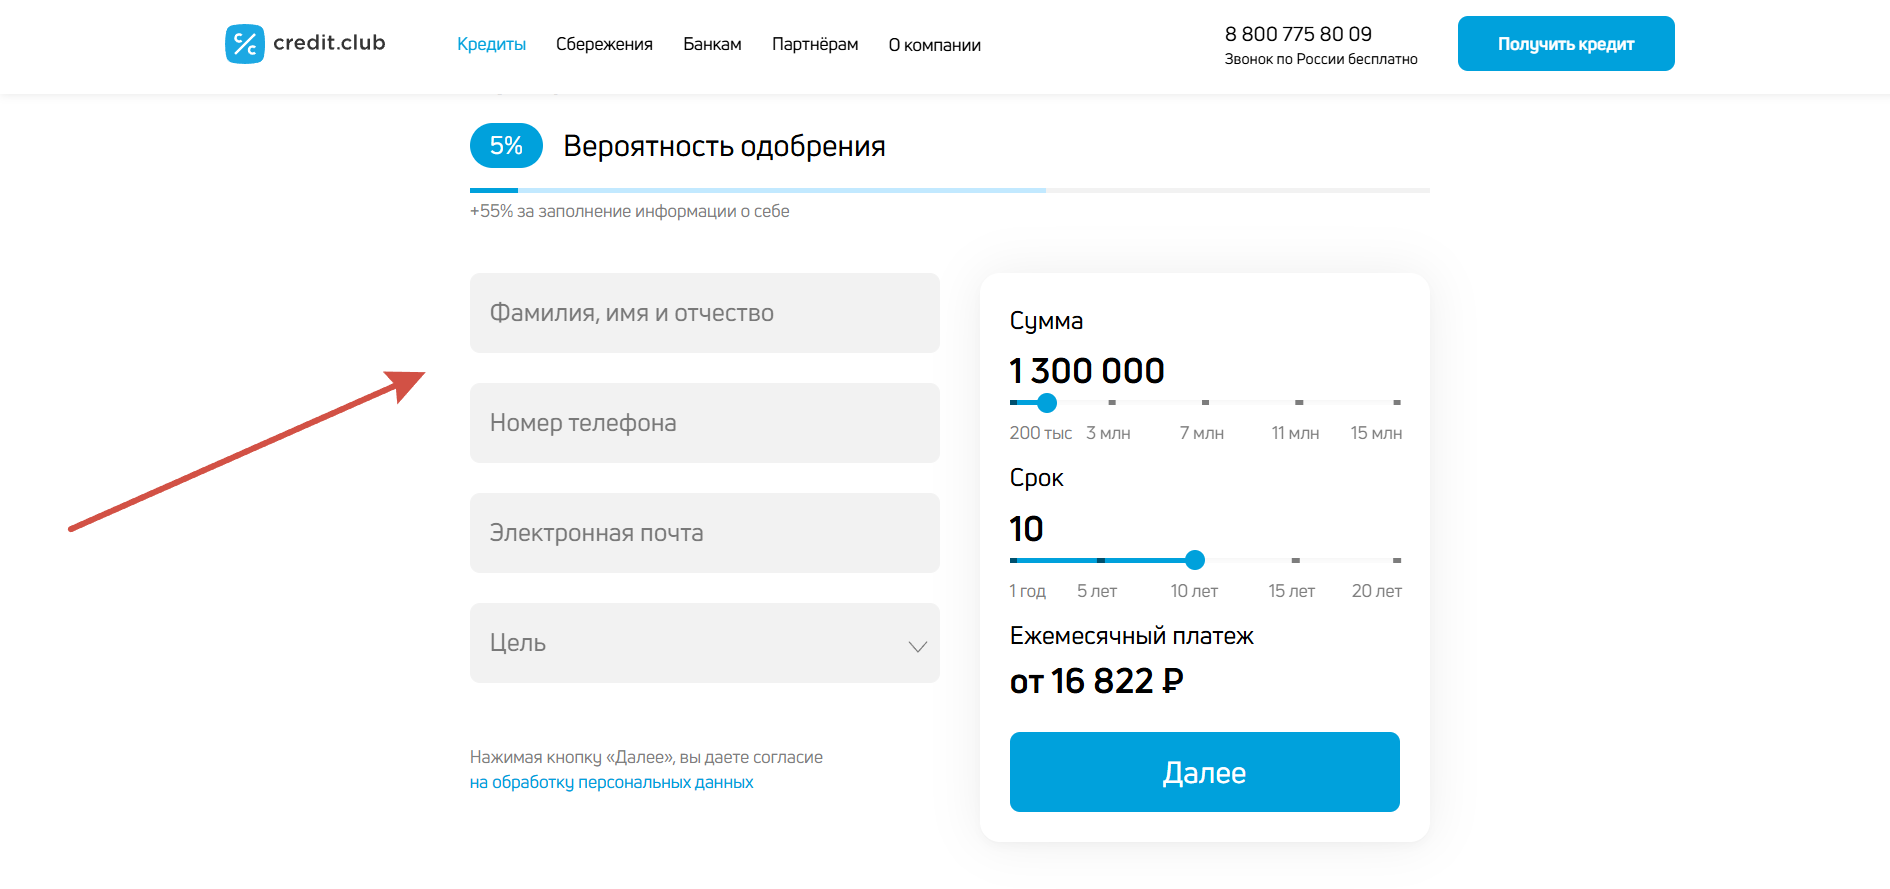
Task: Open the обработку персональных данных link
Action: pos(612,782)
